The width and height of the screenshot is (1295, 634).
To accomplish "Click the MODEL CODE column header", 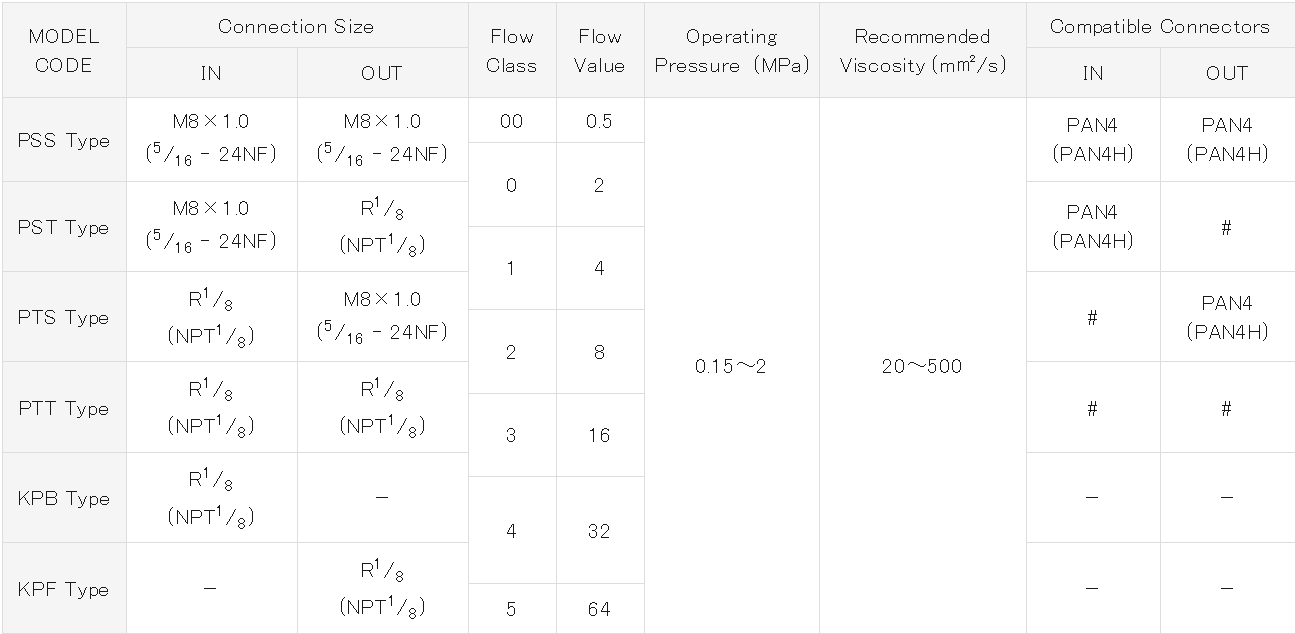I will [x=63, y=50].
